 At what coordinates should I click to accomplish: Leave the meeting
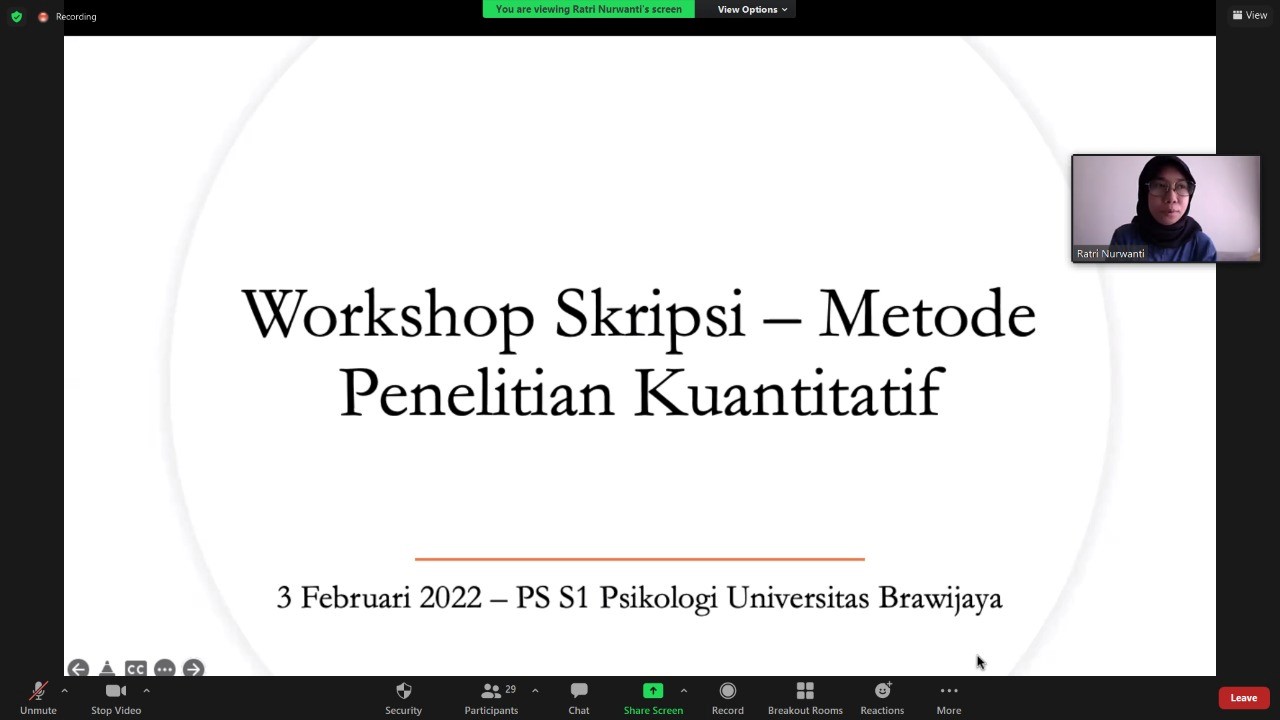(1244, 698)
